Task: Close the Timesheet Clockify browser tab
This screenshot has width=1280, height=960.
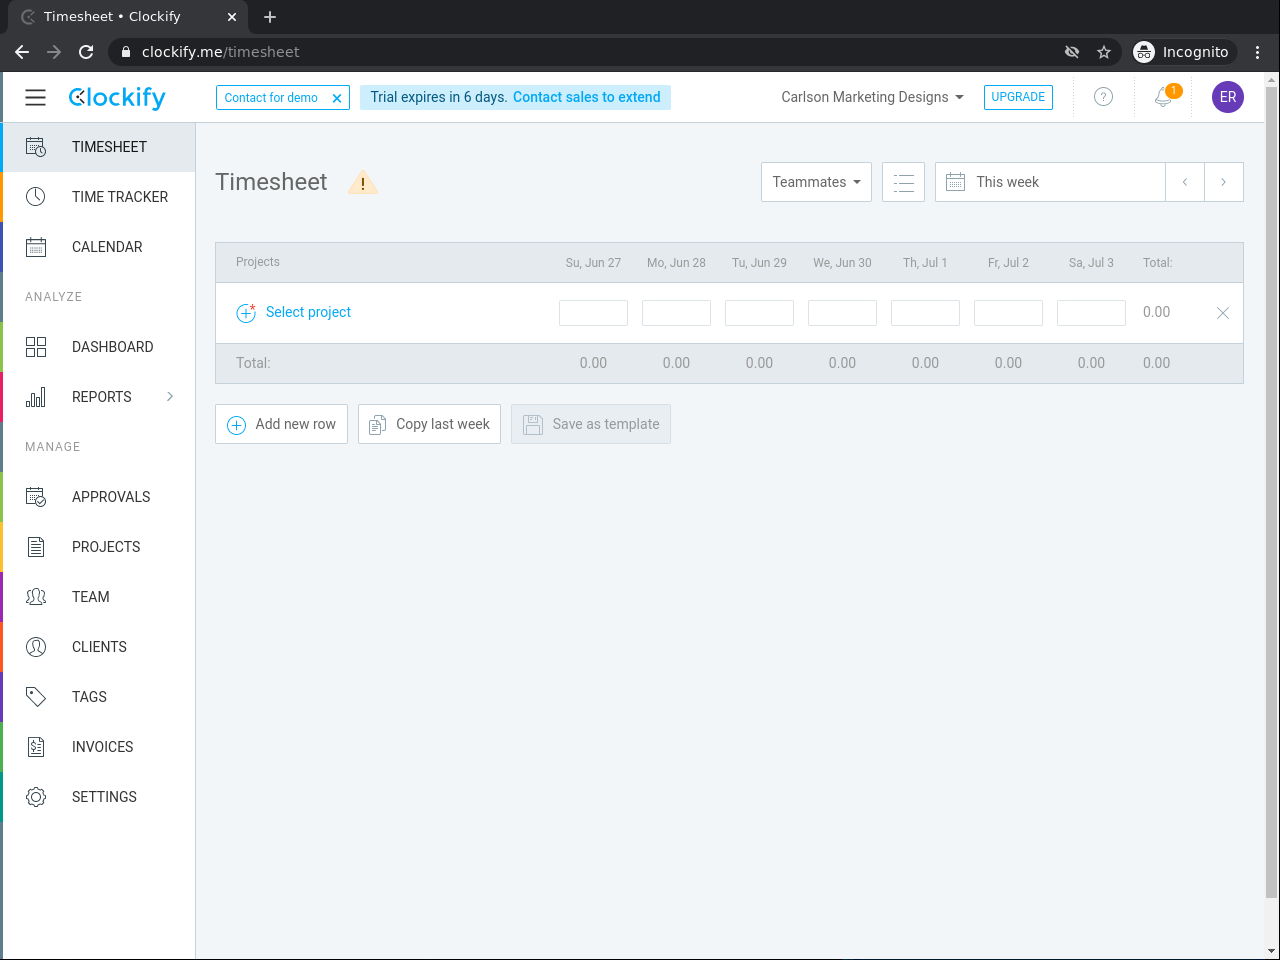Action: 232,17
